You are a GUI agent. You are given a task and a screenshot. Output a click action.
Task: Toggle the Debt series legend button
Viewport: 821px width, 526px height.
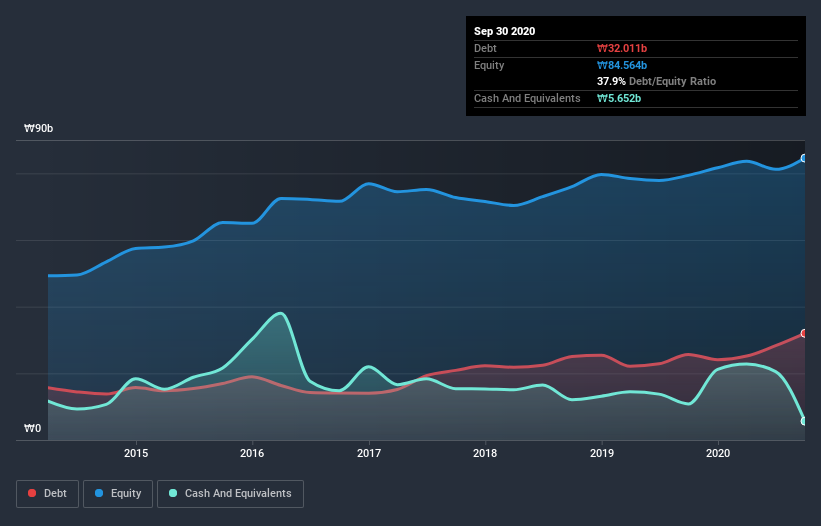click(48, 494)
